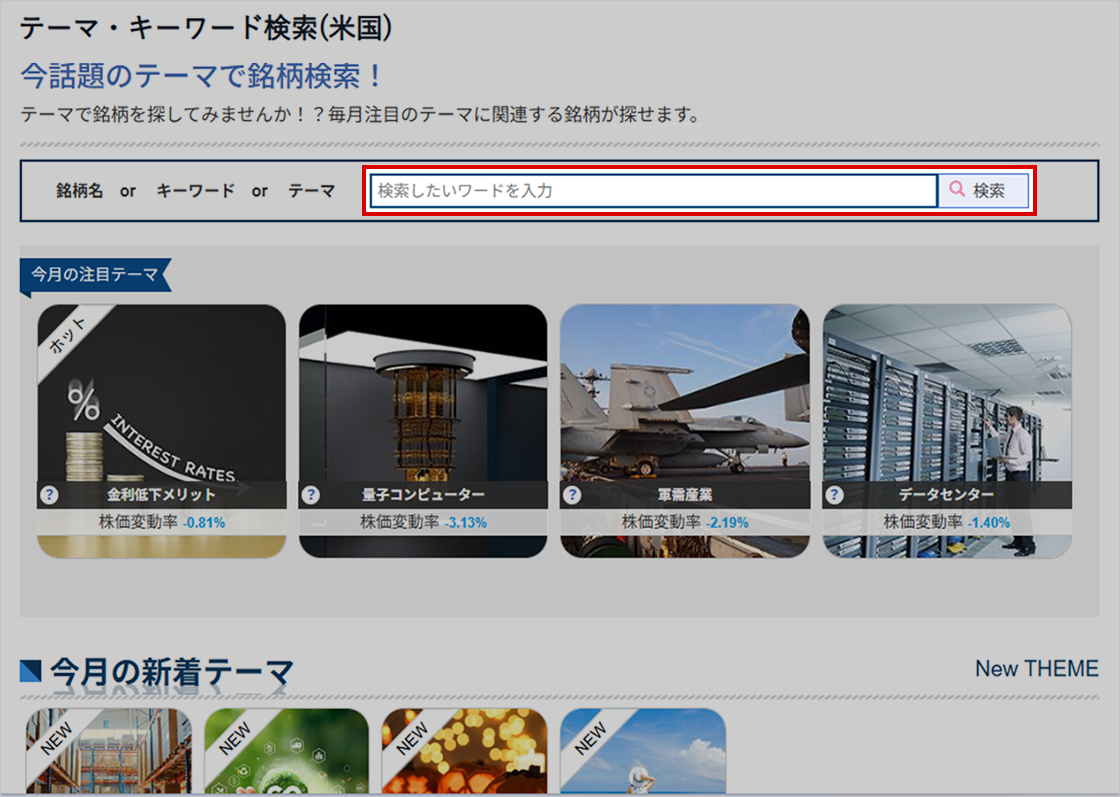Click the question mark beside 量子コンピューター
The image size is (1120, 797).
311,495
